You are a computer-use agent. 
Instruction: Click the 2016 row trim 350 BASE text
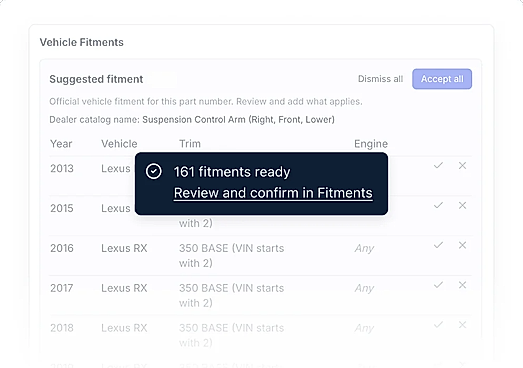(231, 256)
